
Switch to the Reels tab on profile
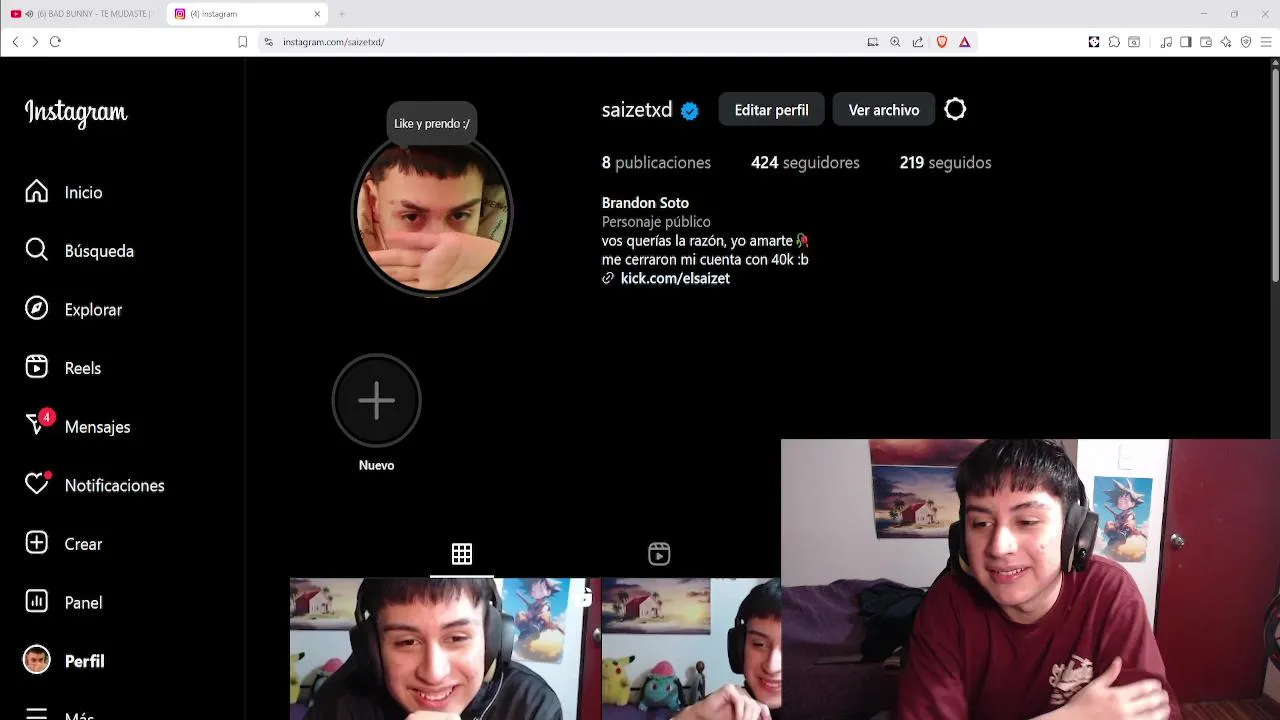click(x=659, y=554)
